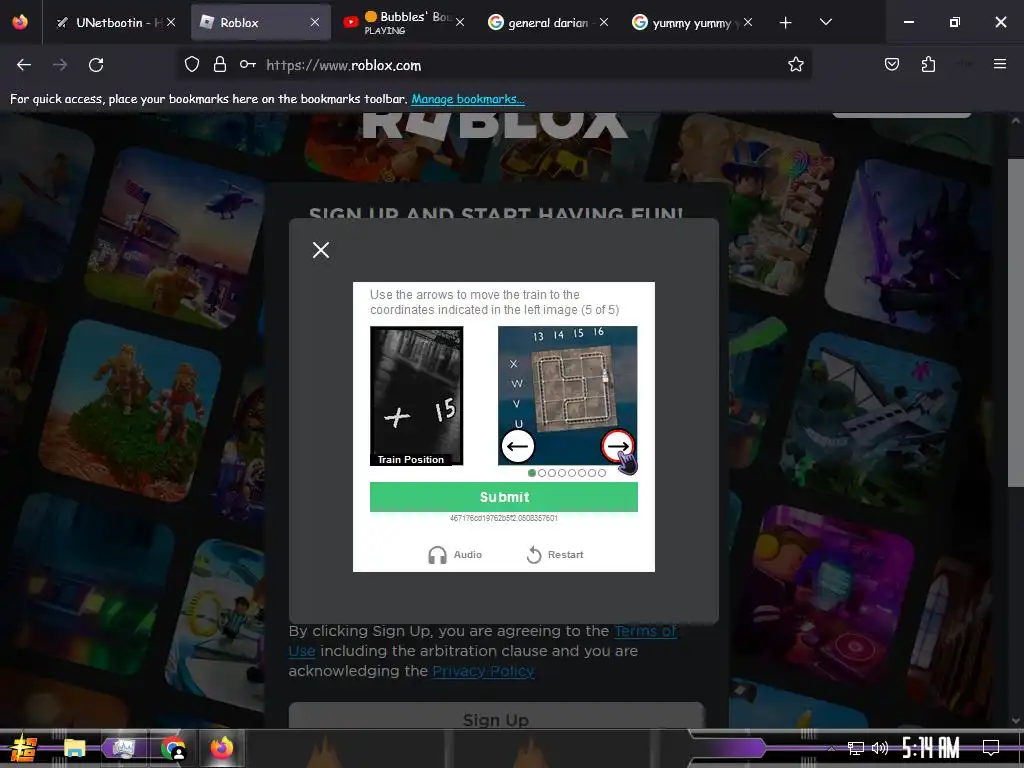Restart the captcha challenge
The height and width of the screenshot is (768, 1024).
pos(554,554)
